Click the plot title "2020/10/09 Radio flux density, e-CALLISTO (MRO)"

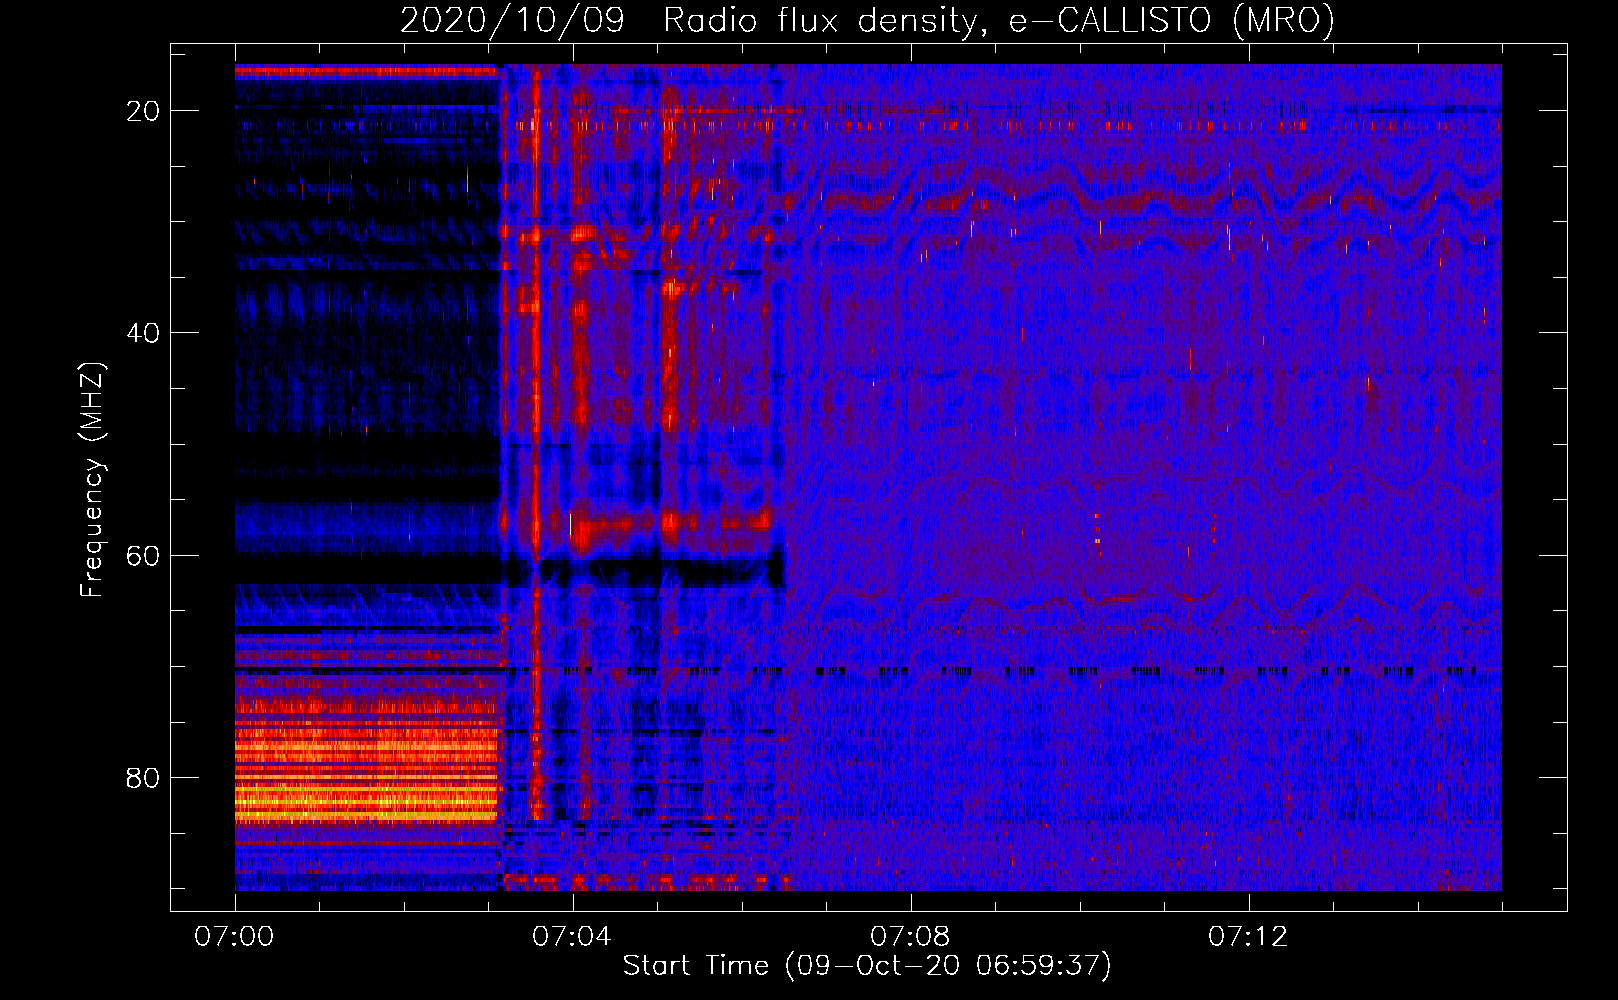pyautogui.click(x=867, y=20)
